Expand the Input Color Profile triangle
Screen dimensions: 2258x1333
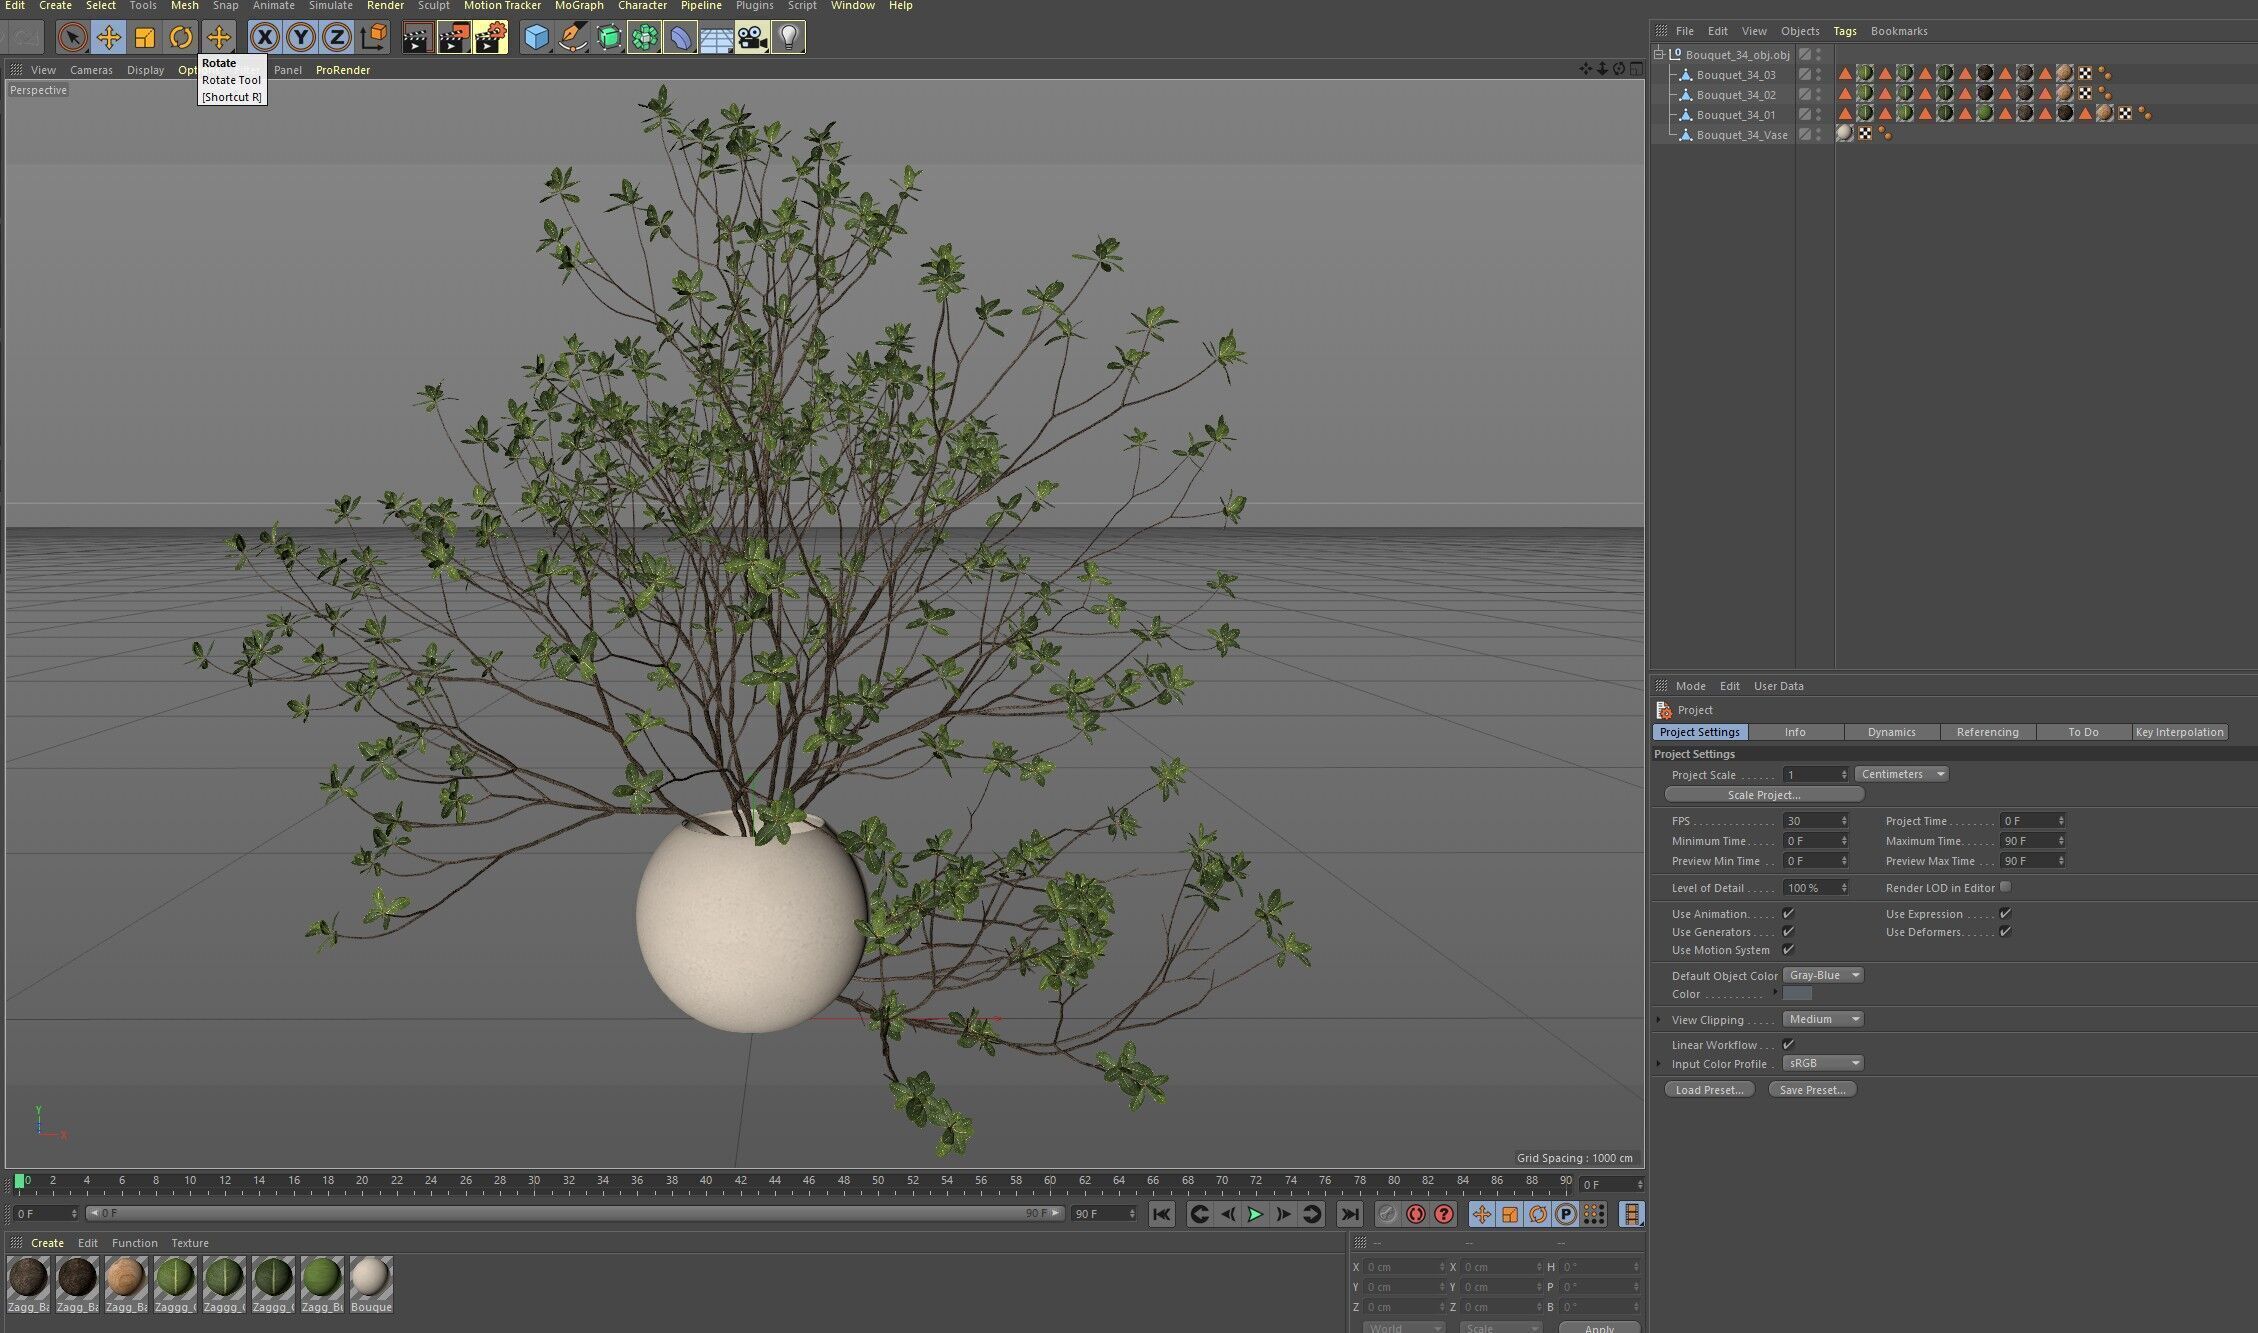point(1659,1063)
